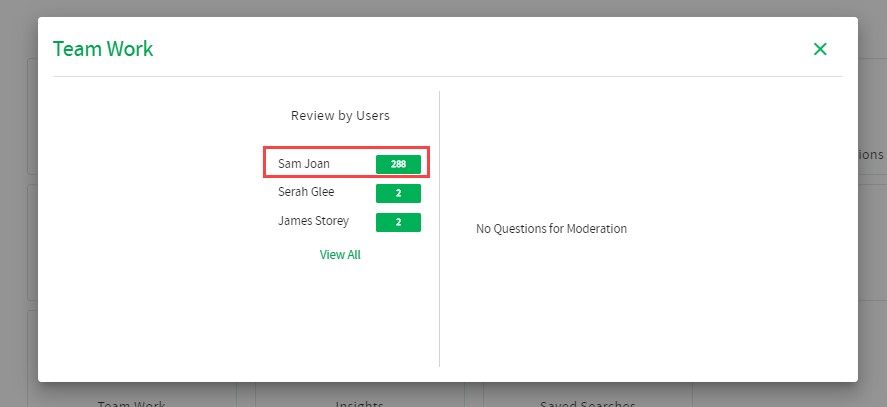
Task: Click the Review by Users heading
Action: [340, 115]
